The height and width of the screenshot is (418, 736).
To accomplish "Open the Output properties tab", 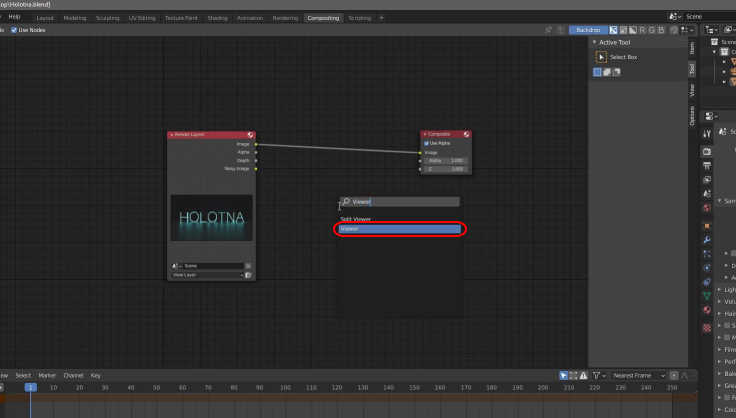I will click(707, 166).
